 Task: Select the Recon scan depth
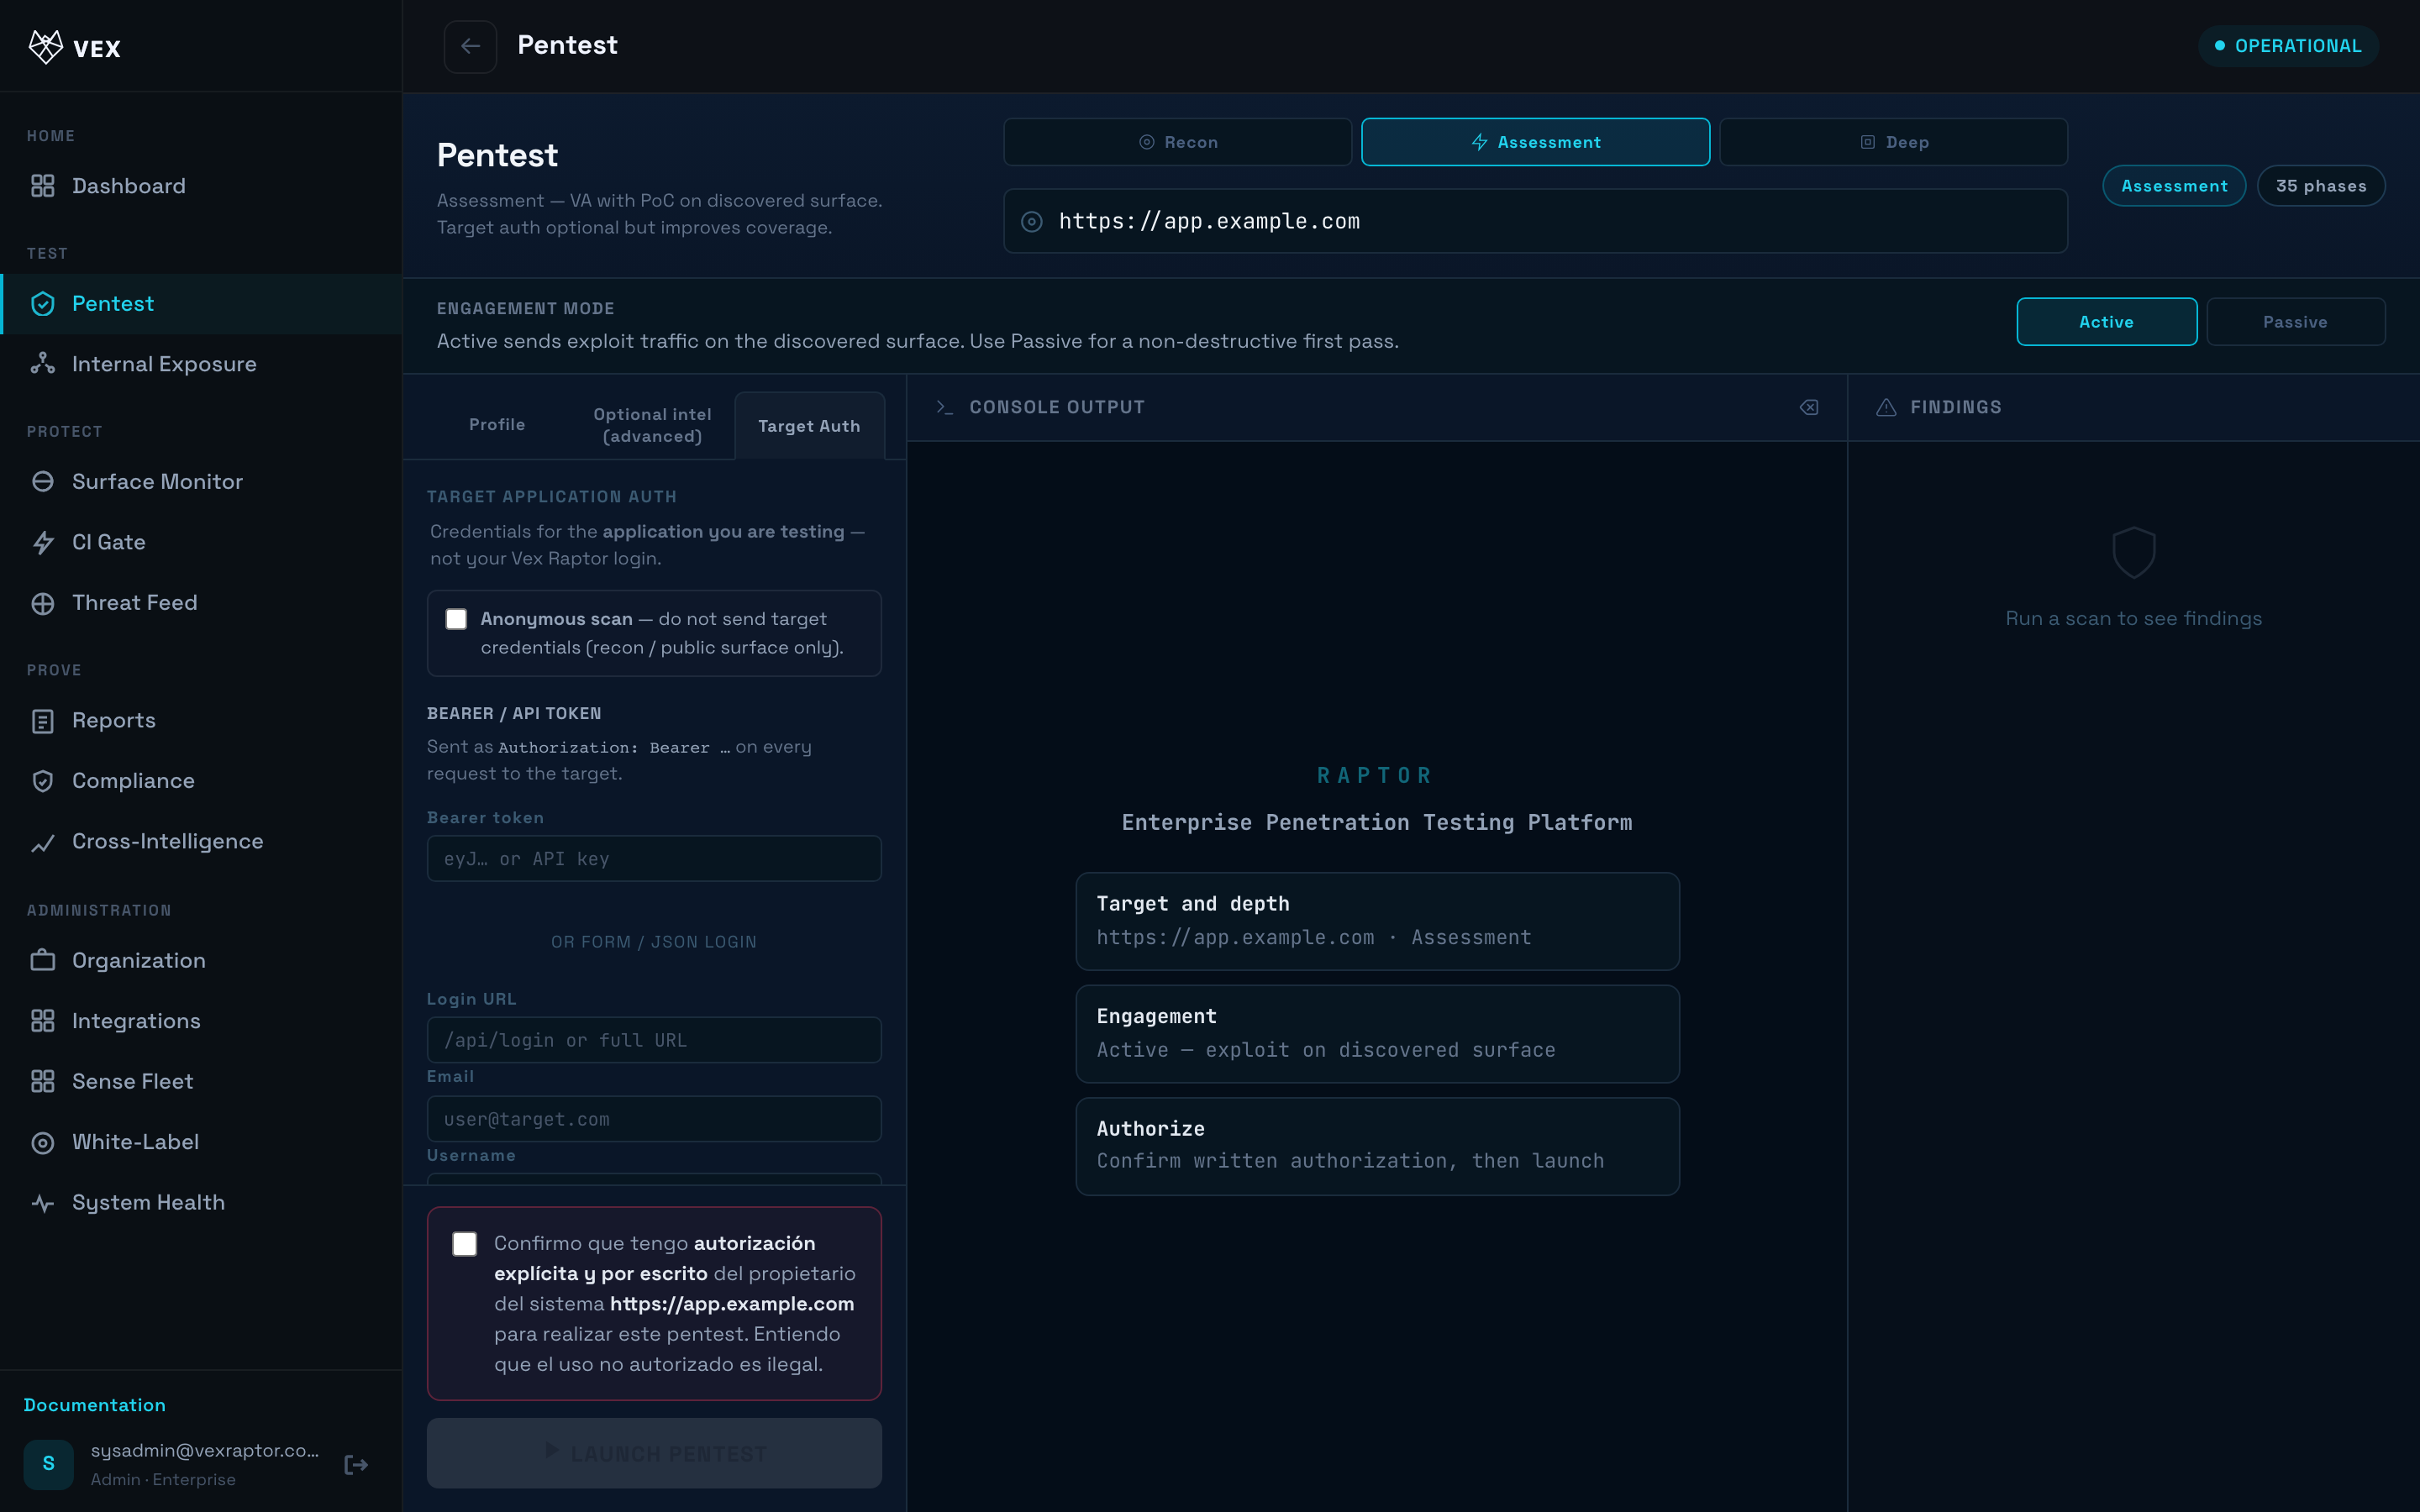[x=1177, y=142]
